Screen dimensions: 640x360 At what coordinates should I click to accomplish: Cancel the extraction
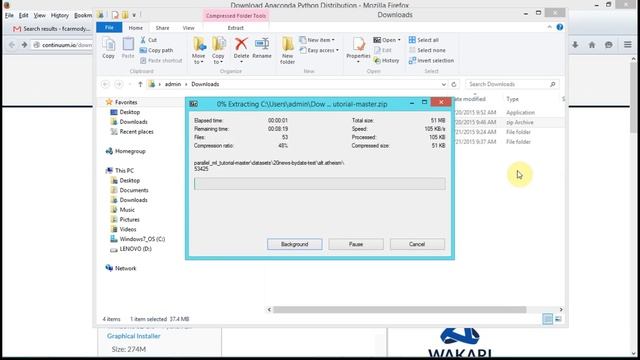(417, 244)
